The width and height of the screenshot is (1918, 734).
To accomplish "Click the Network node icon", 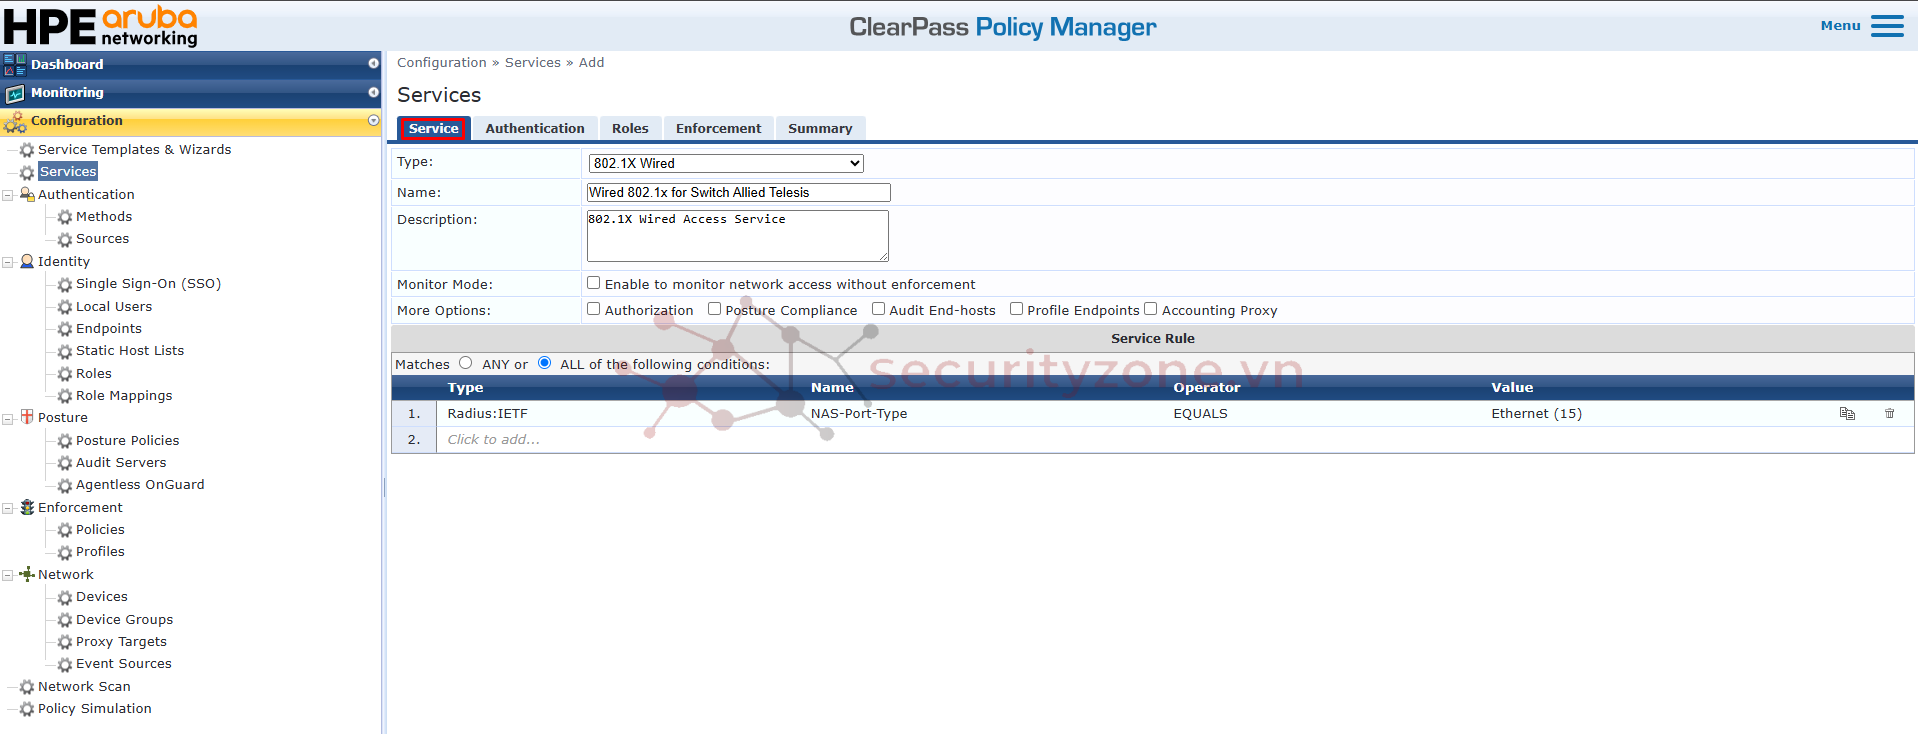I will [x=27, y=574].
